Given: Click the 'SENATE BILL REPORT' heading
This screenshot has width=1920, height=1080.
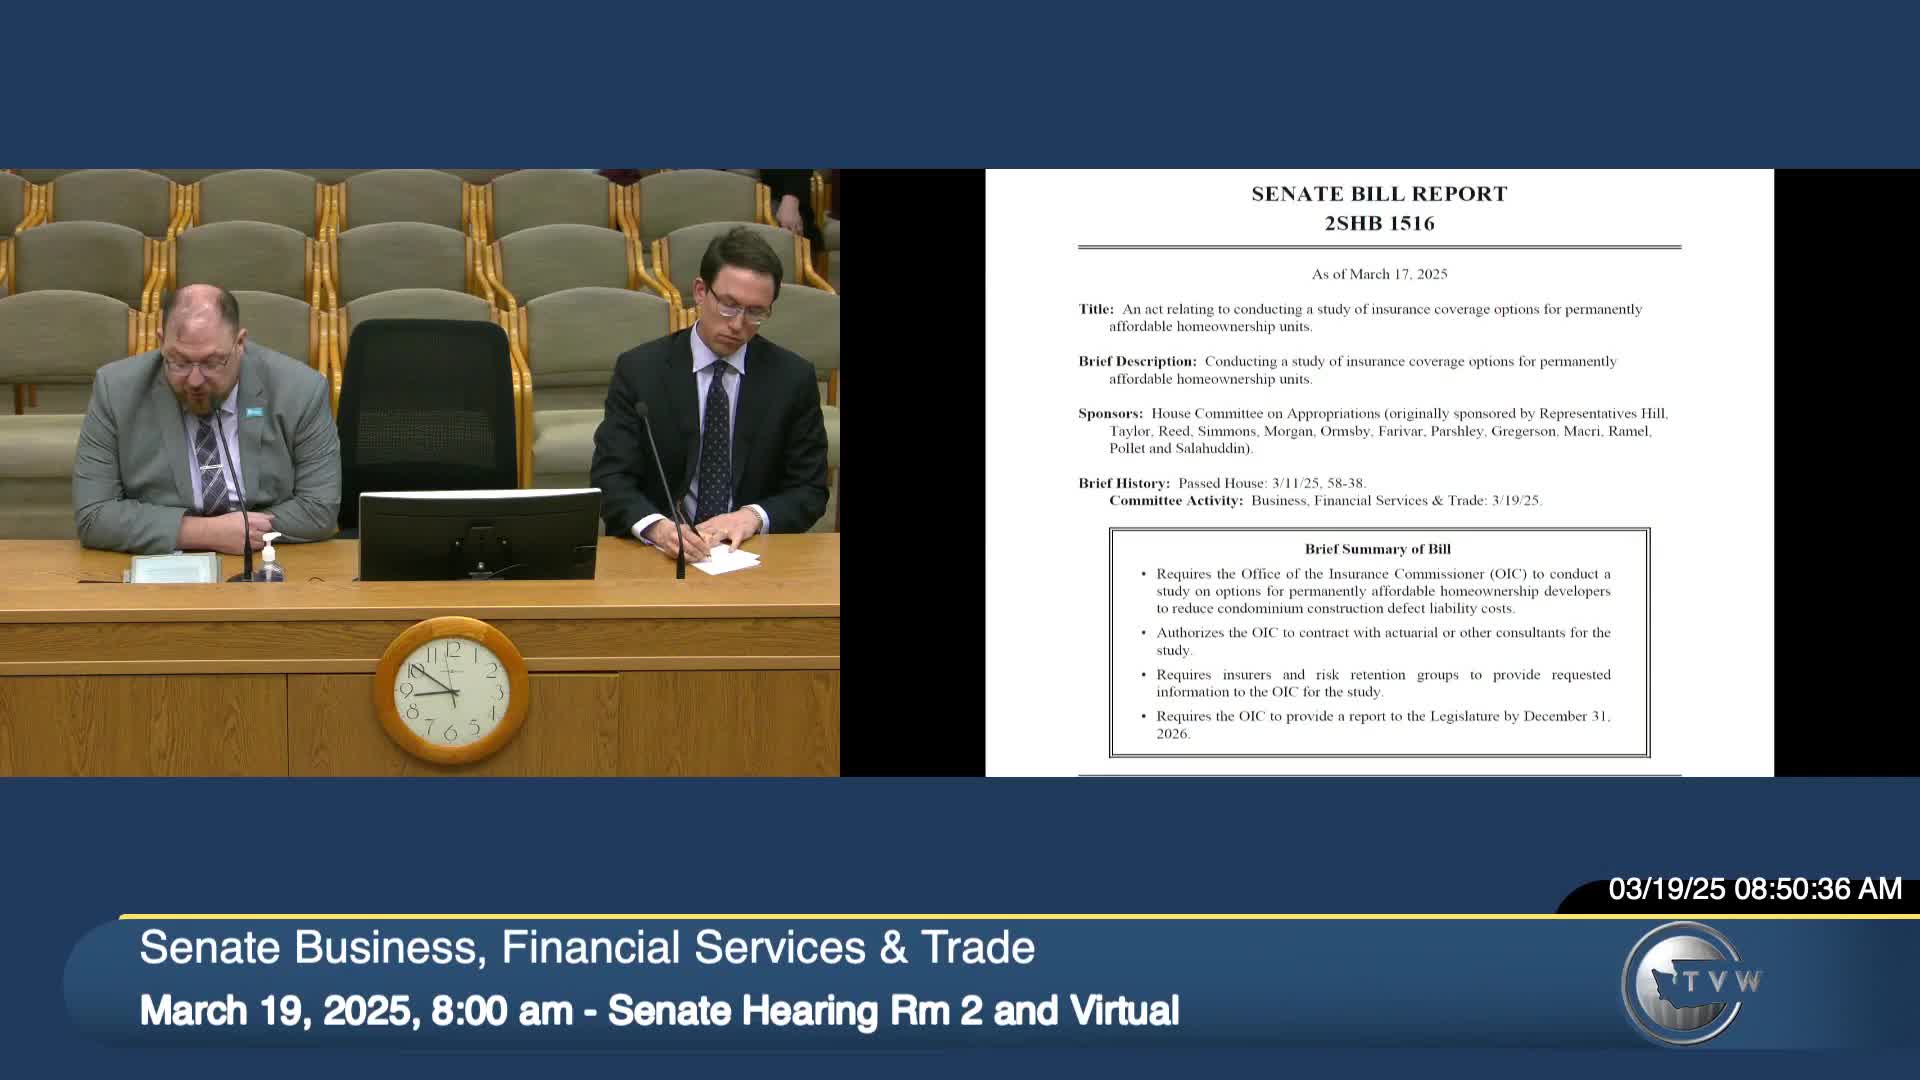Looking at the screenshot, I should pyautogui.click(x=1379, y=194).
